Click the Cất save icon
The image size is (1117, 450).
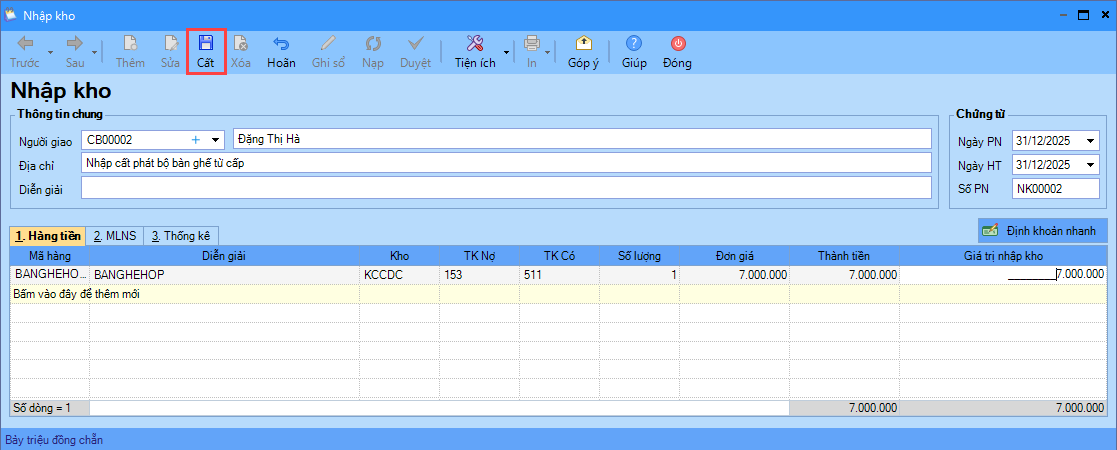[205, 44]
